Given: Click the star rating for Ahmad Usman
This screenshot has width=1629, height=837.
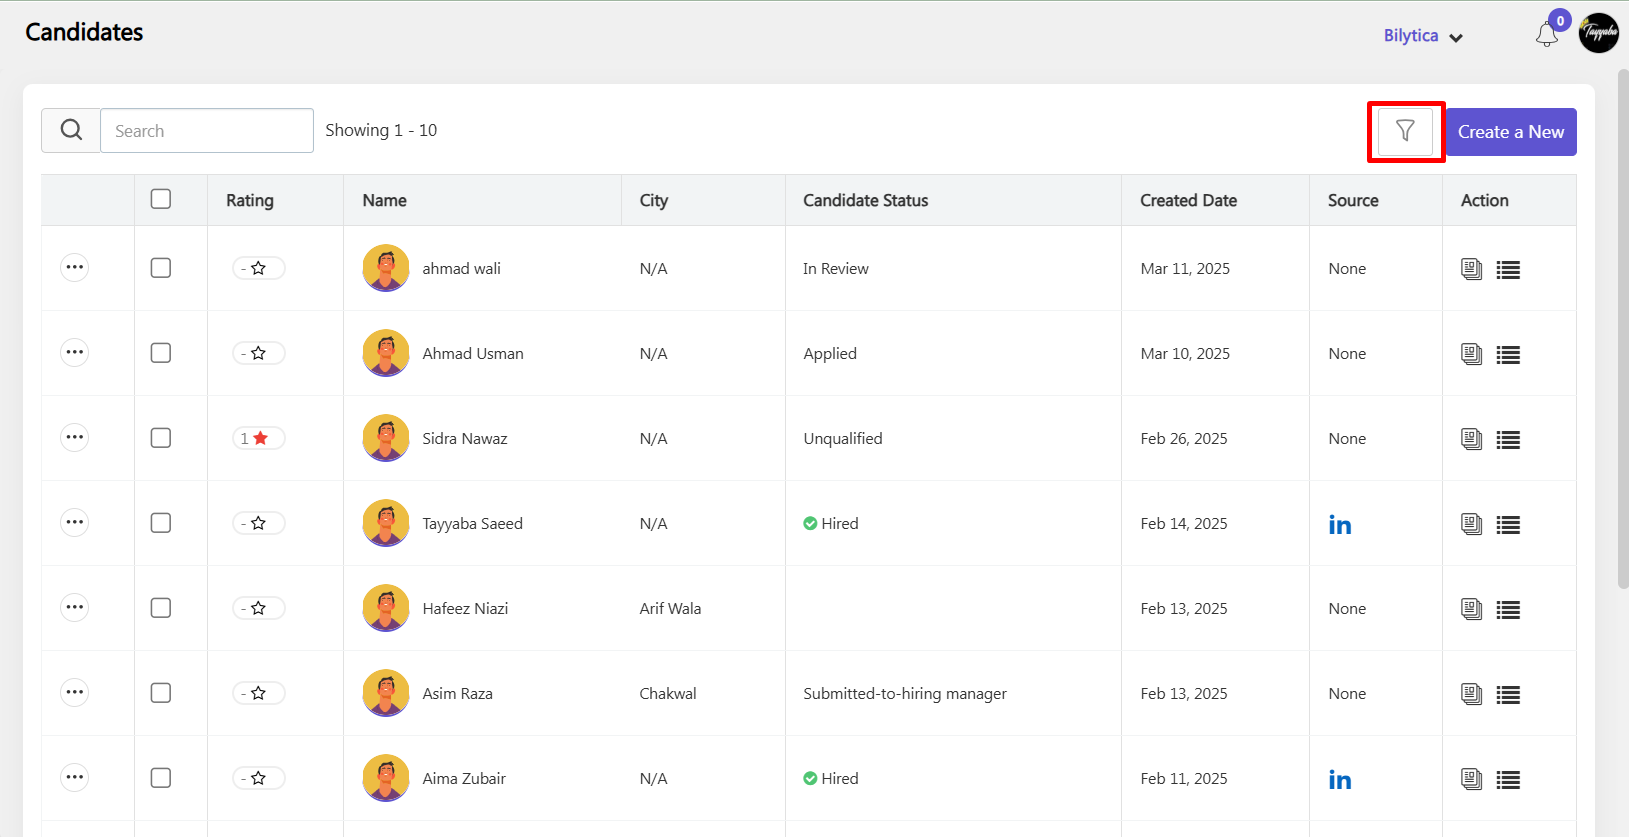Looking at the screenshot, I should click(258, 353).
